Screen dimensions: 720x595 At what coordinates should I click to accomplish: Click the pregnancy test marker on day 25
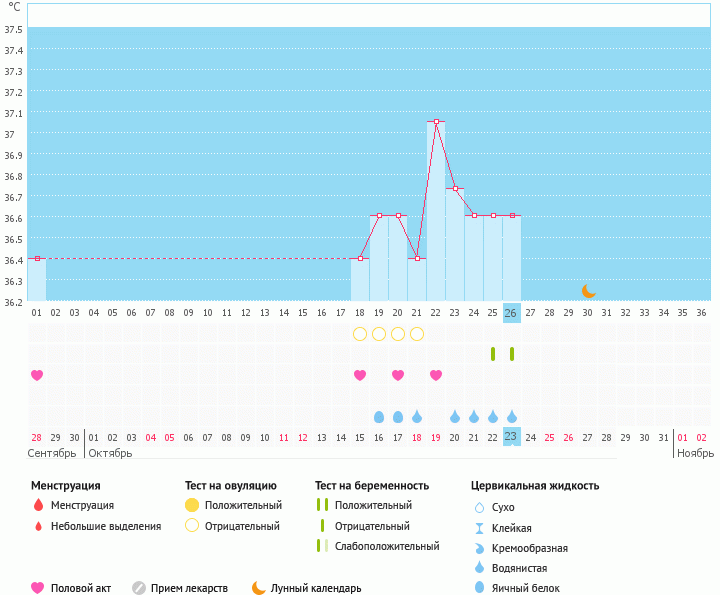(x=493, y=354)
